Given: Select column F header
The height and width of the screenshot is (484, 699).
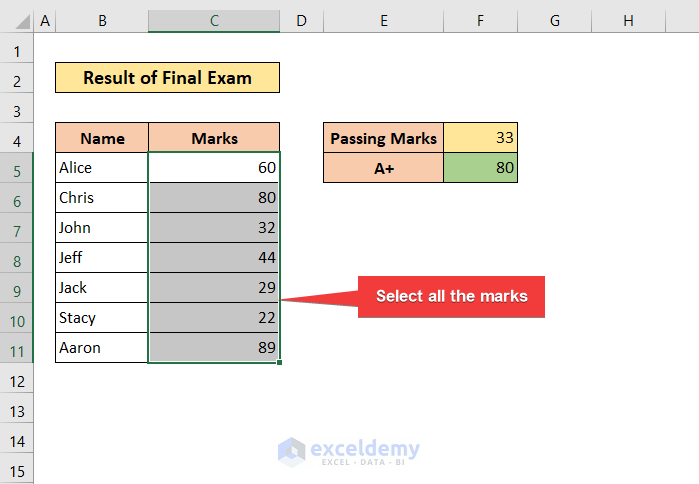Looking at the screenshot, I should [x=480, y=21].
